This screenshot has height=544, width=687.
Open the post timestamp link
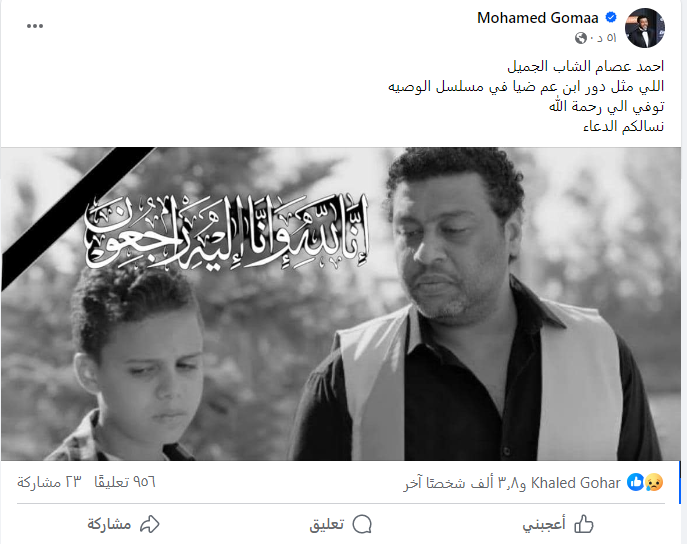tap(606, 39)
